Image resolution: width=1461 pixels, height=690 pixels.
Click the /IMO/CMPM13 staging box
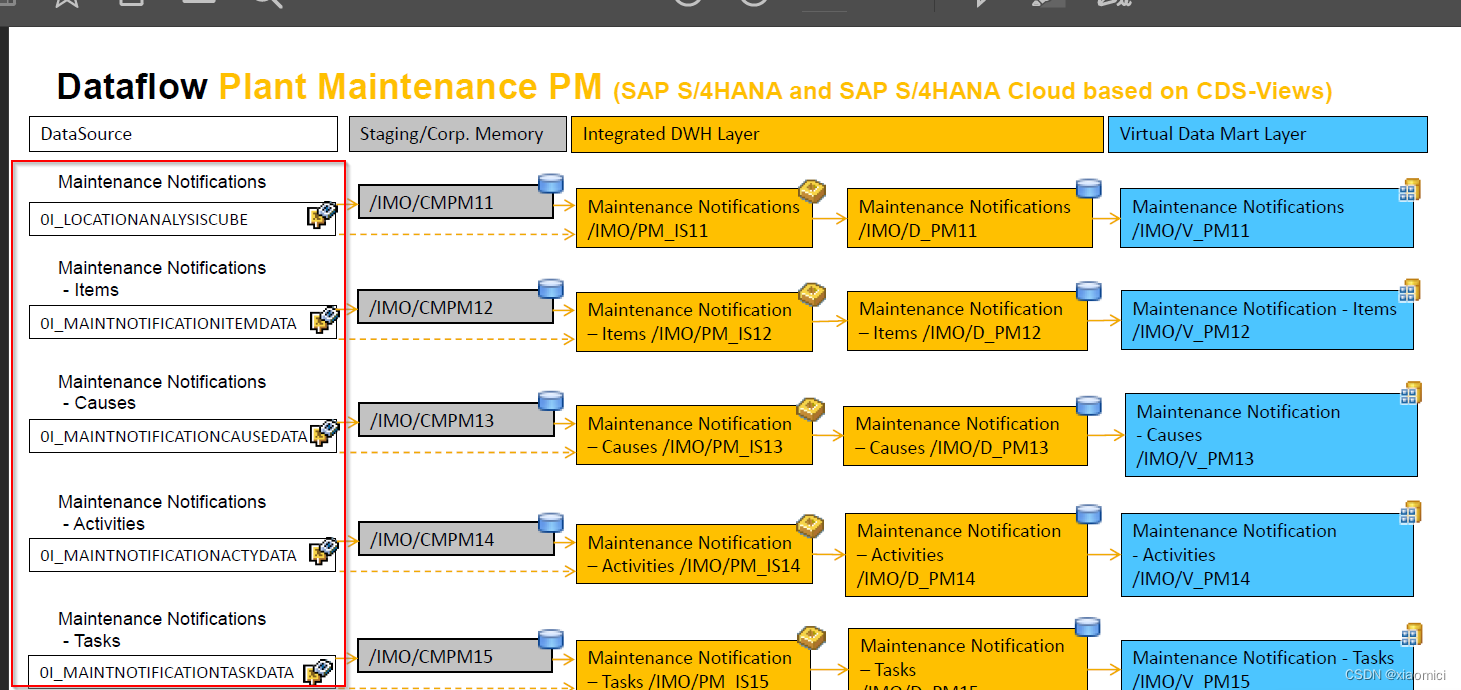click(x=455, y=420)
